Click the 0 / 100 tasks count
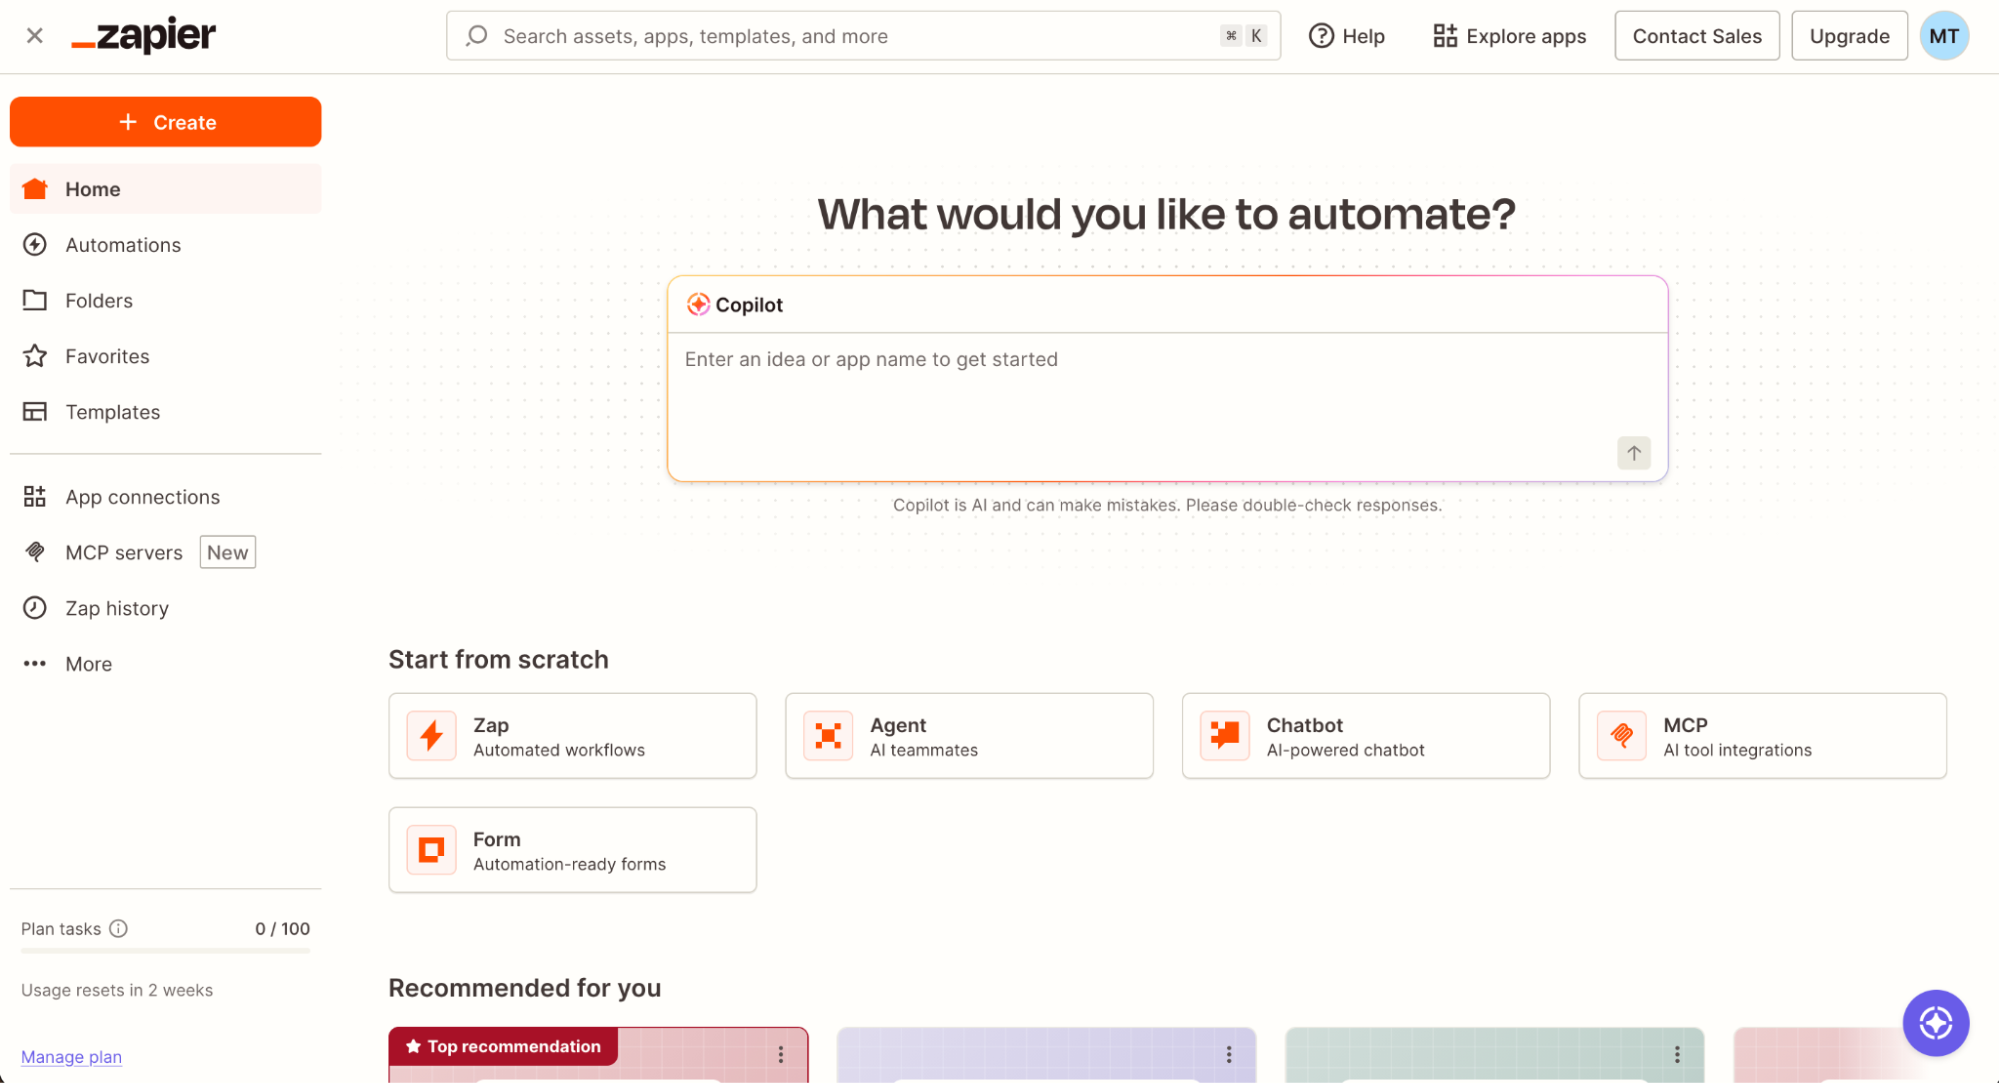 point(282,929)
